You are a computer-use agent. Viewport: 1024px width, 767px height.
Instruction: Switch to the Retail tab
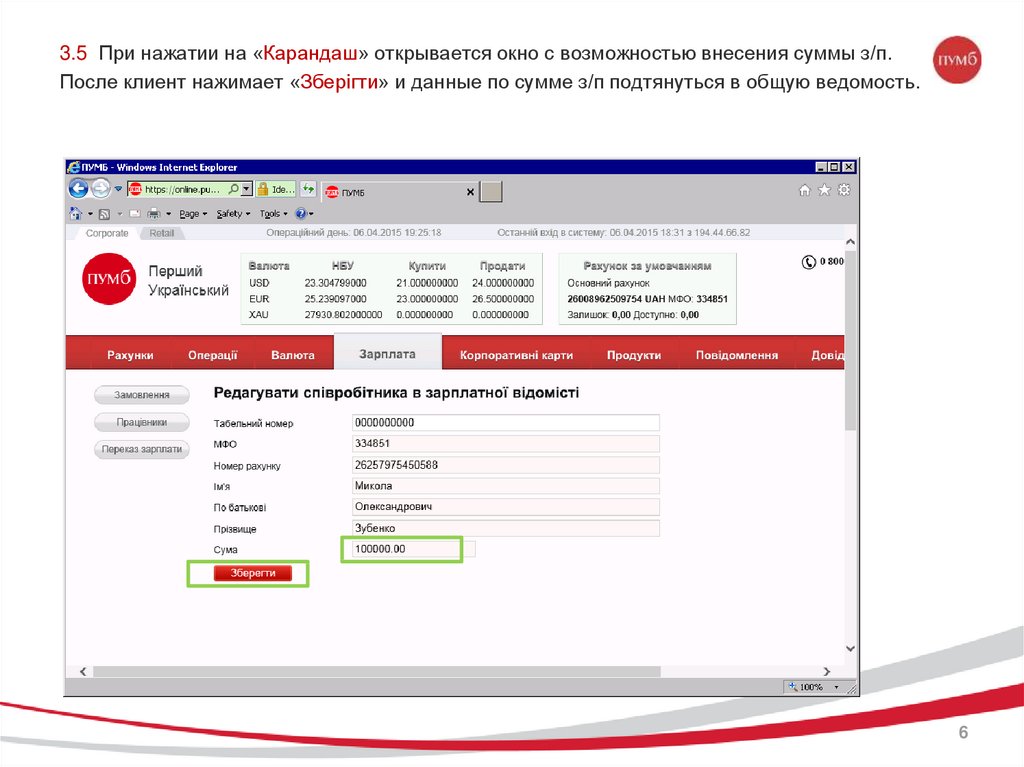(161, 233)
